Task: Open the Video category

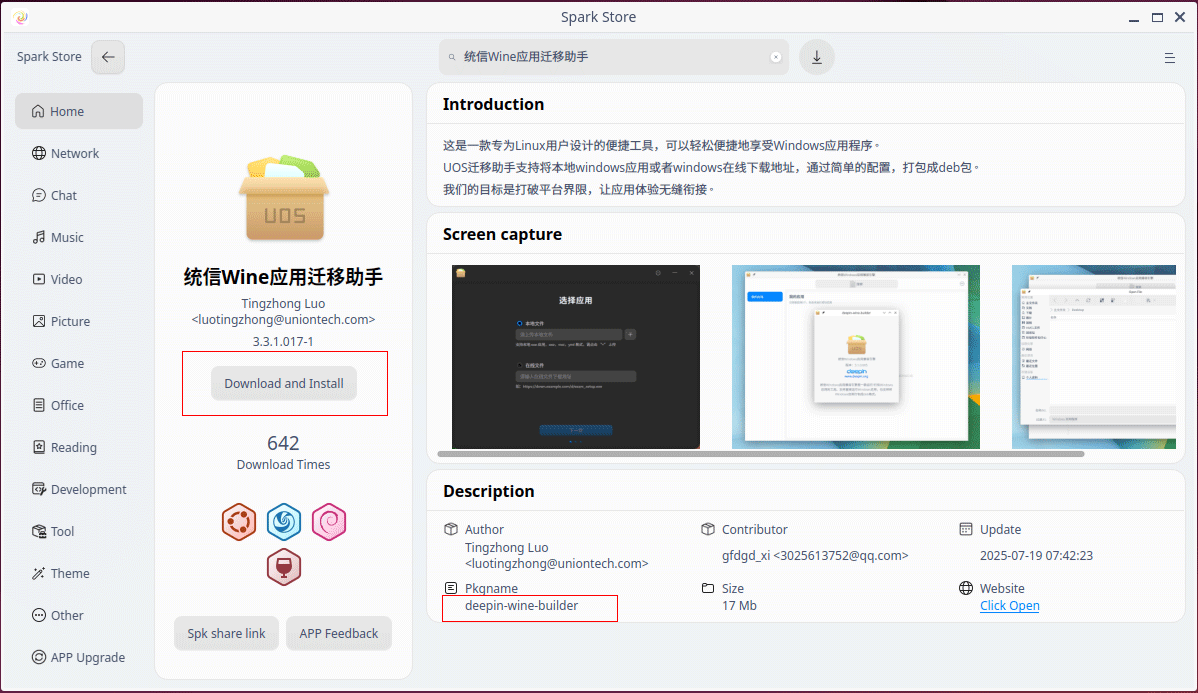Action: (79, 280)
